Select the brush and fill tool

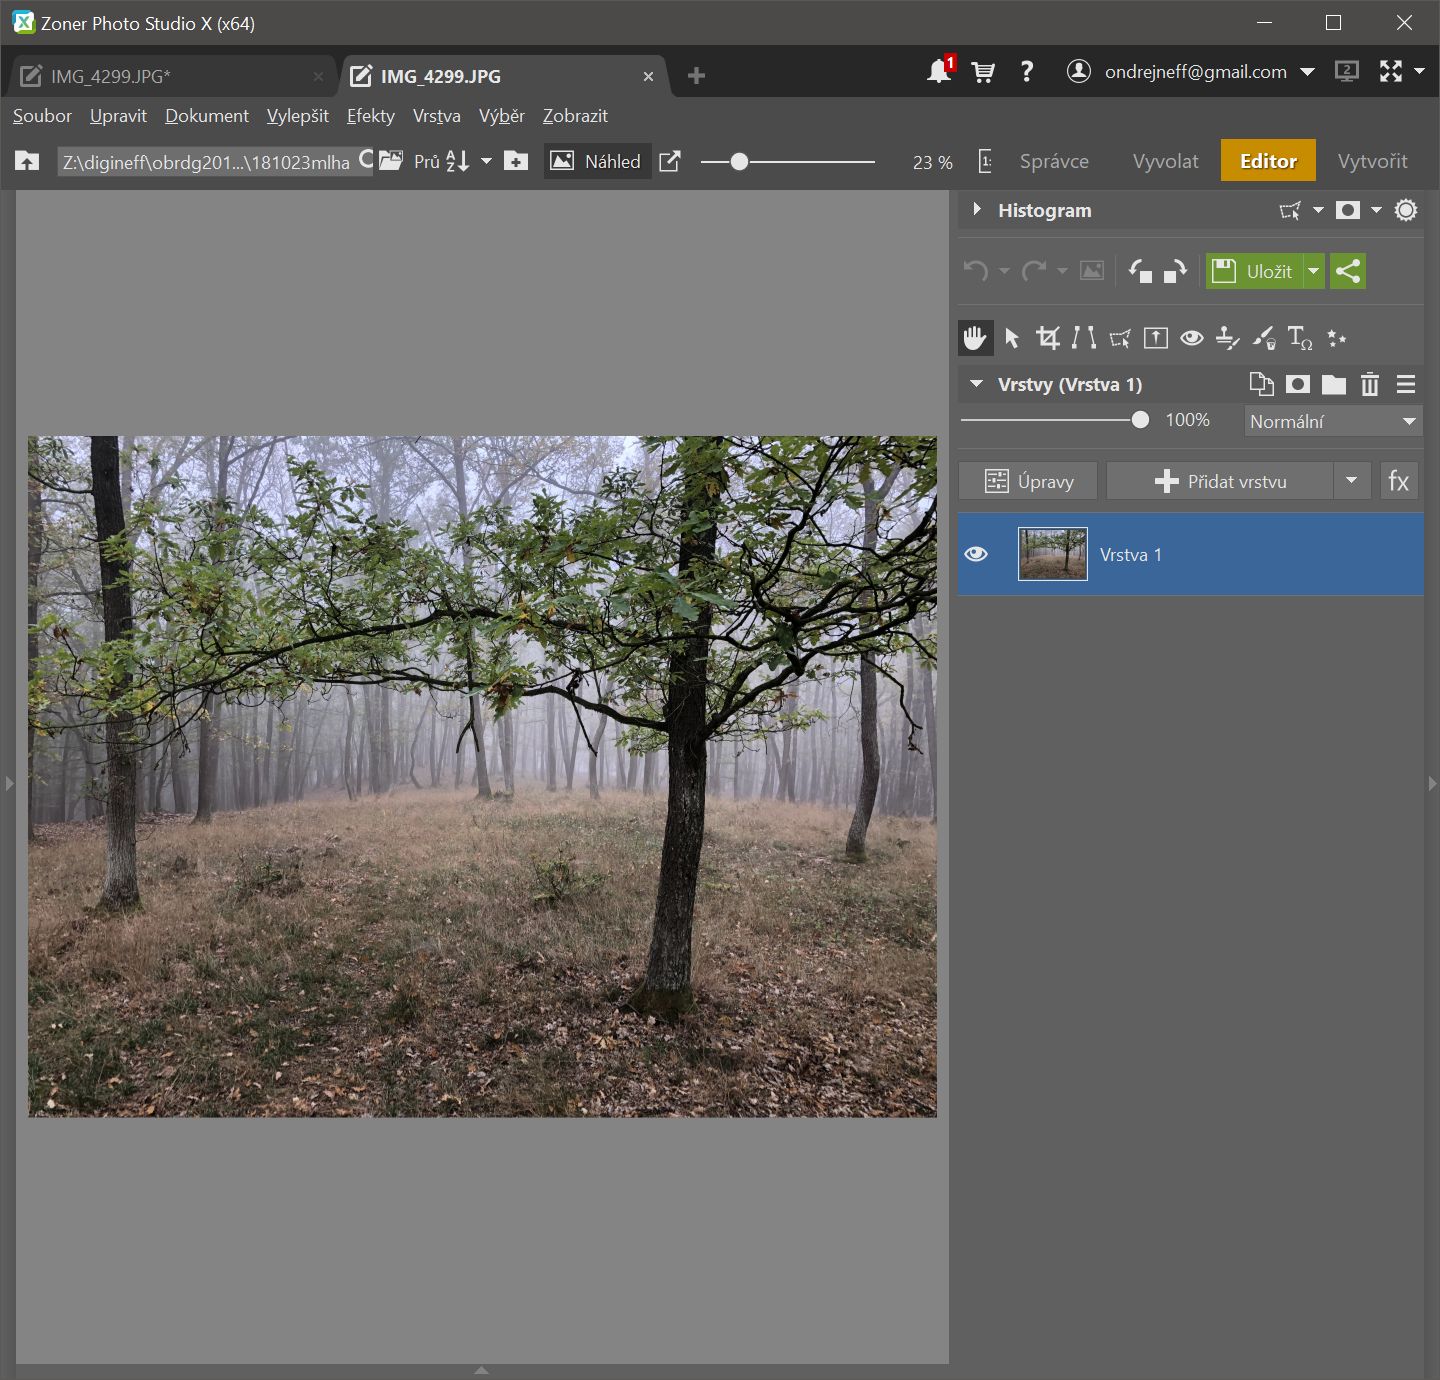tap(1264, 338)
